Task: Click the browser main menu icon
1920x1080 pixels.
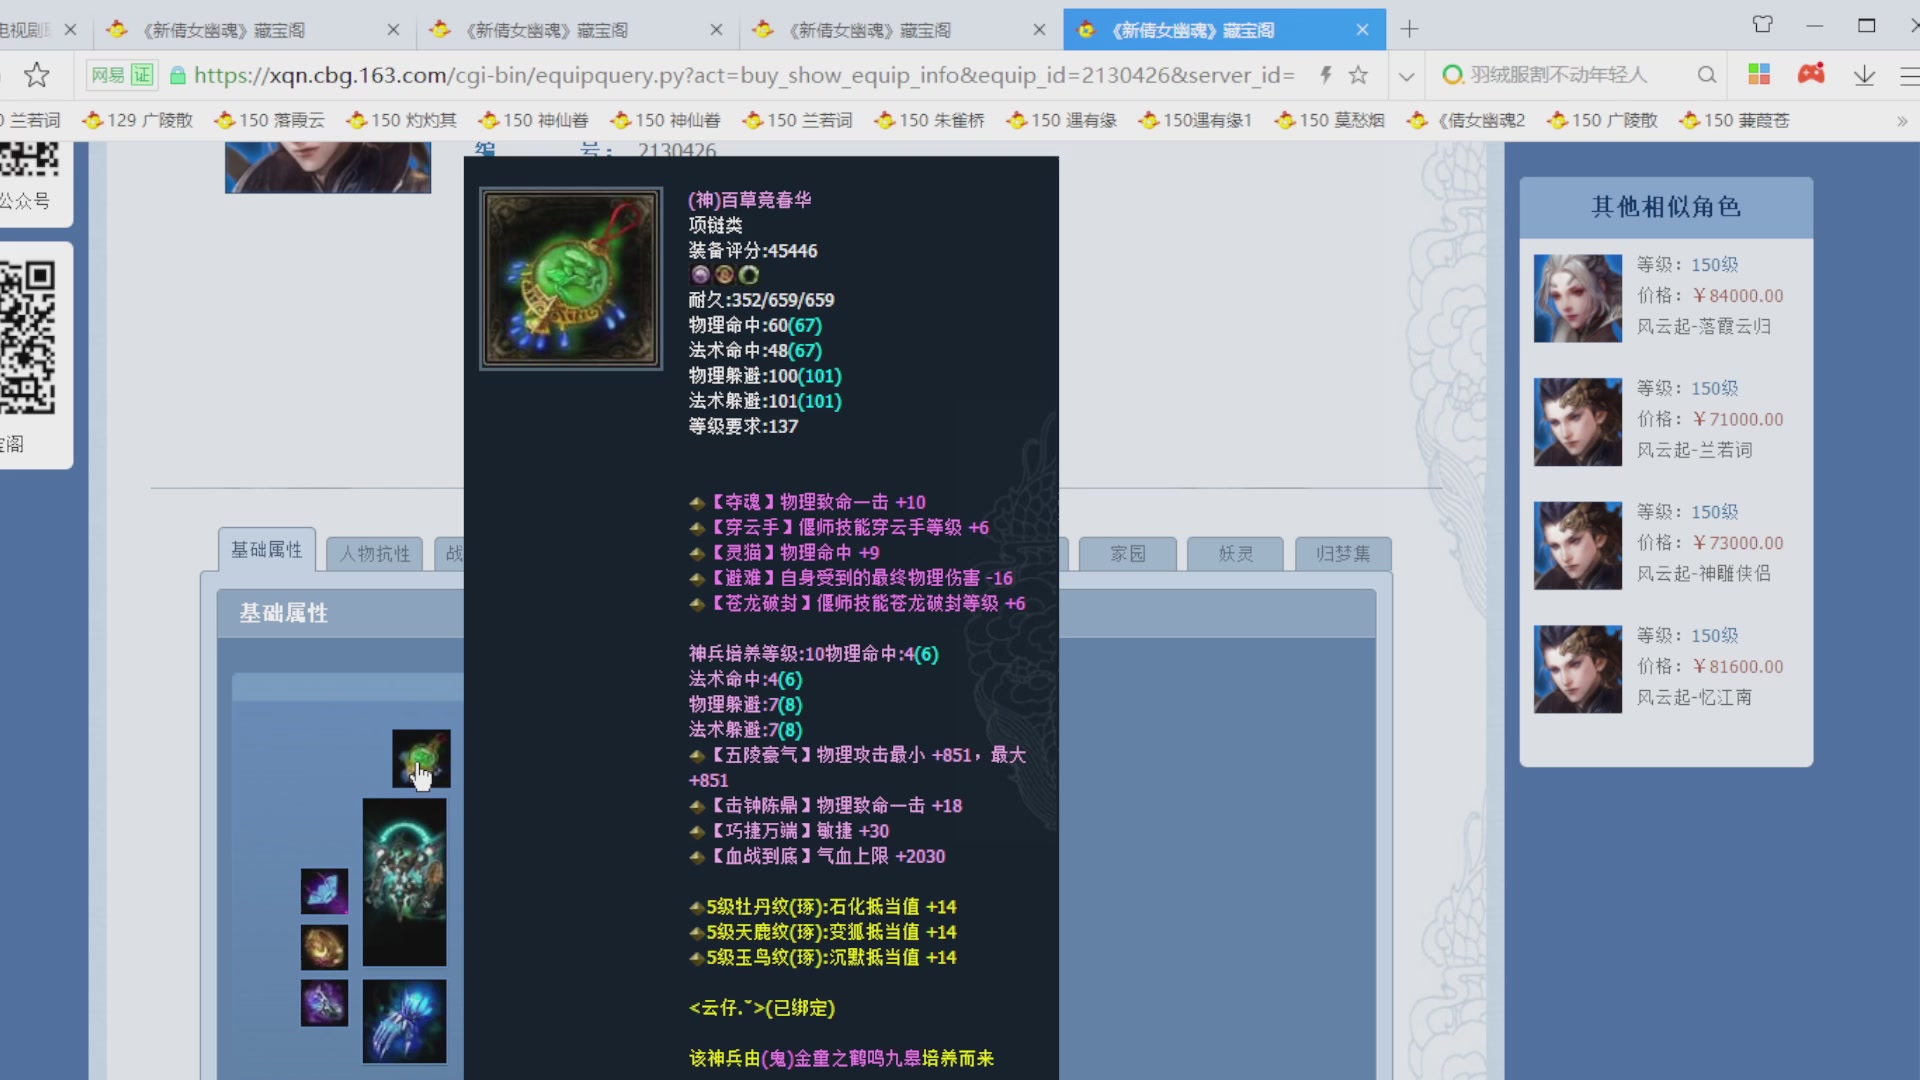Action: [x=1910, y=75]
